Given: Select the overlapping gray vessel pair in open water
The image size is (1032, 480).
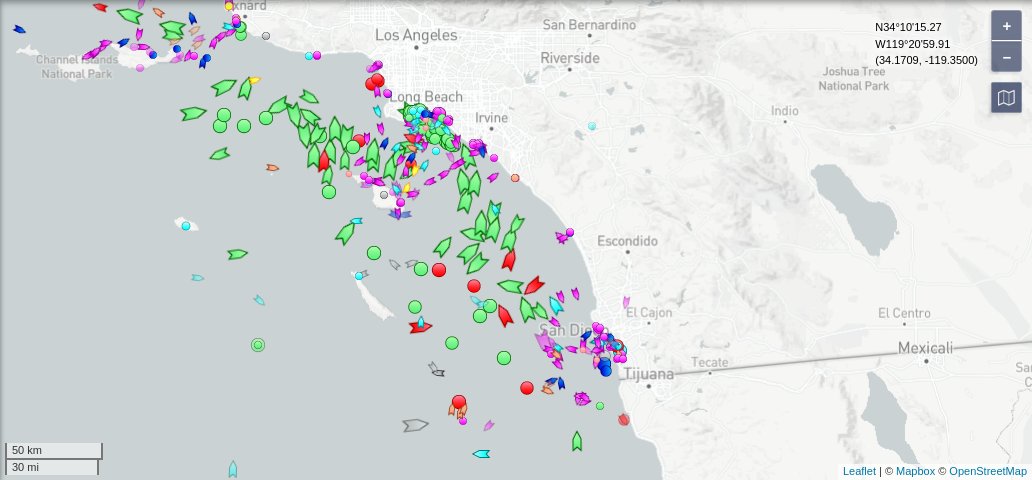Looking at the screenshot, I should 436,369.
